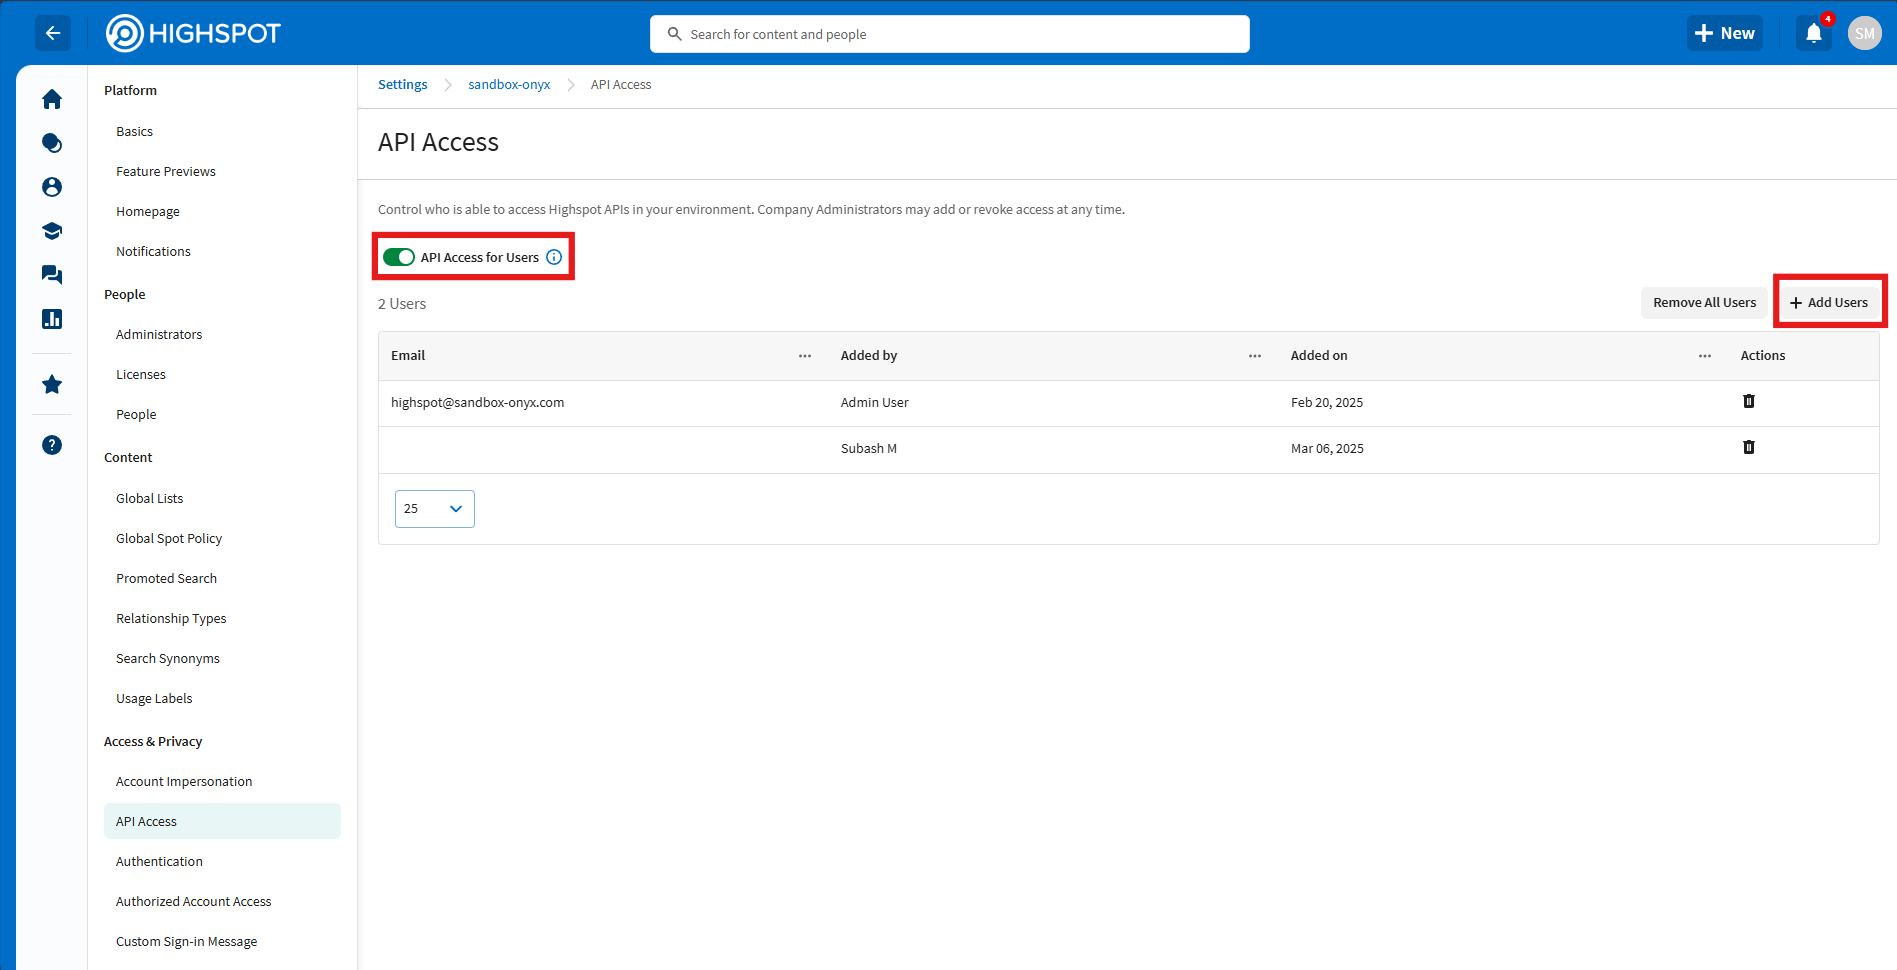Screen dimensions: 1897x970
Task: Click the Add Users button
Action: pyautogui.click(x=1829, y=301)
